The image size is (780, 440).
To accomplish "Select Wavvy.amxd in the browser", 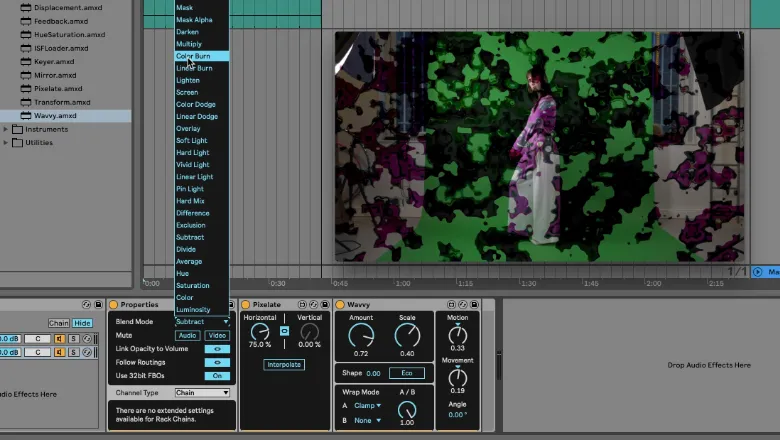I will (x=55, y=116).
